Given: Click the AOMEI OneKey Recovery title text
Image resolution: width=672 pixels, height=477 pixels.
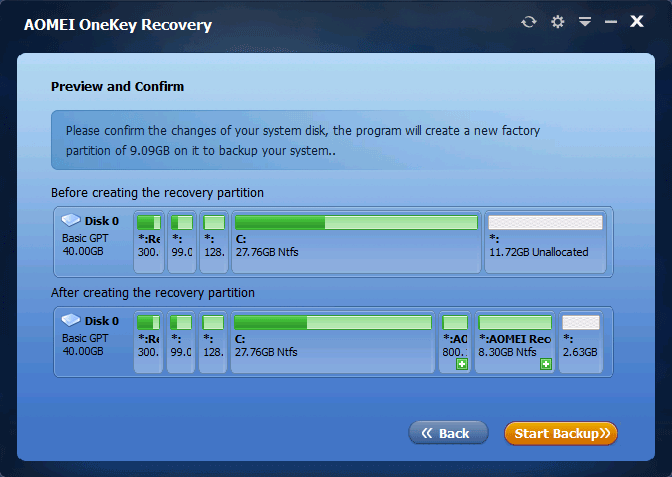Looking at the screenshot, I should [x=118, y=24].
